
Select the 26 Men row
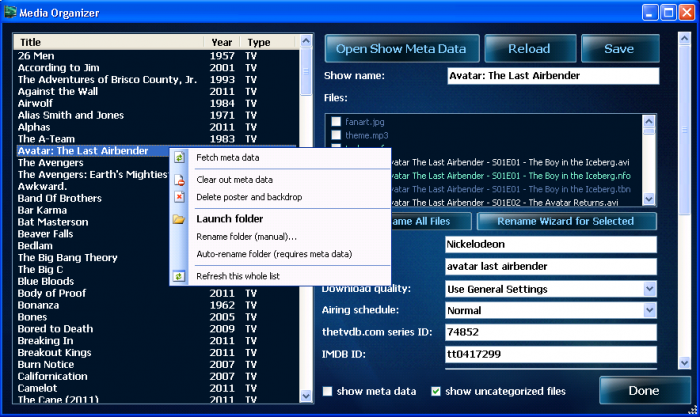(156, 56)
